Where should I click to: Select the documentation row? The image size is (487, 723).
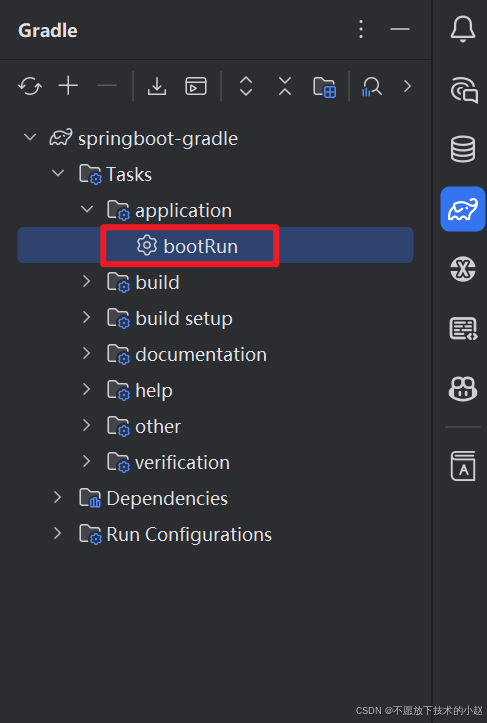(215, 354)
